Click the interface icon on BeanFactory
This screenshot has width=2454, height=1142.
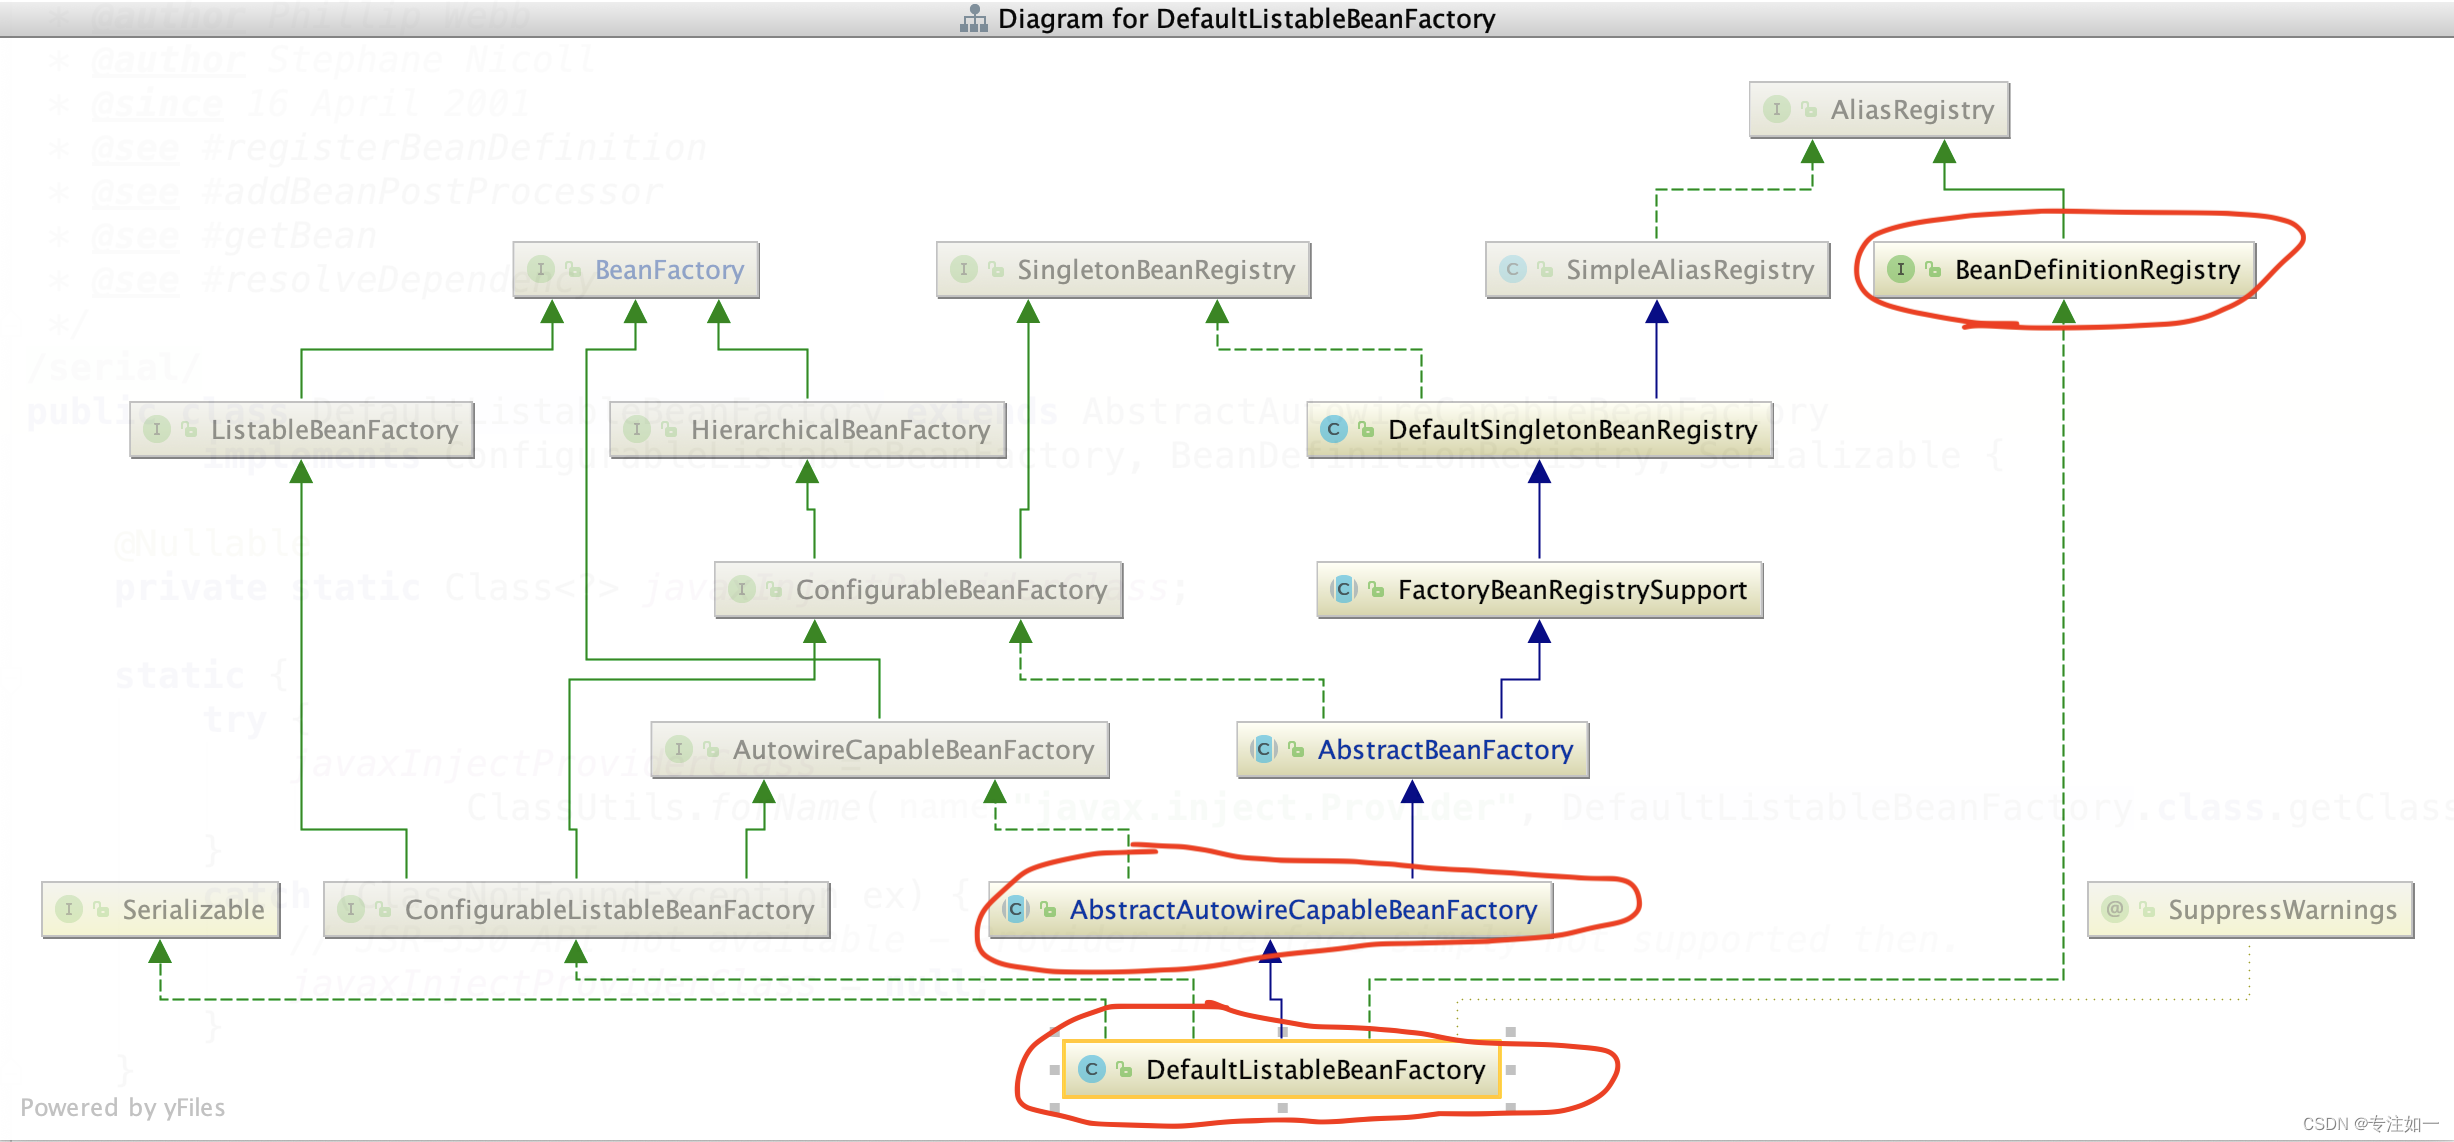point(541,270)
